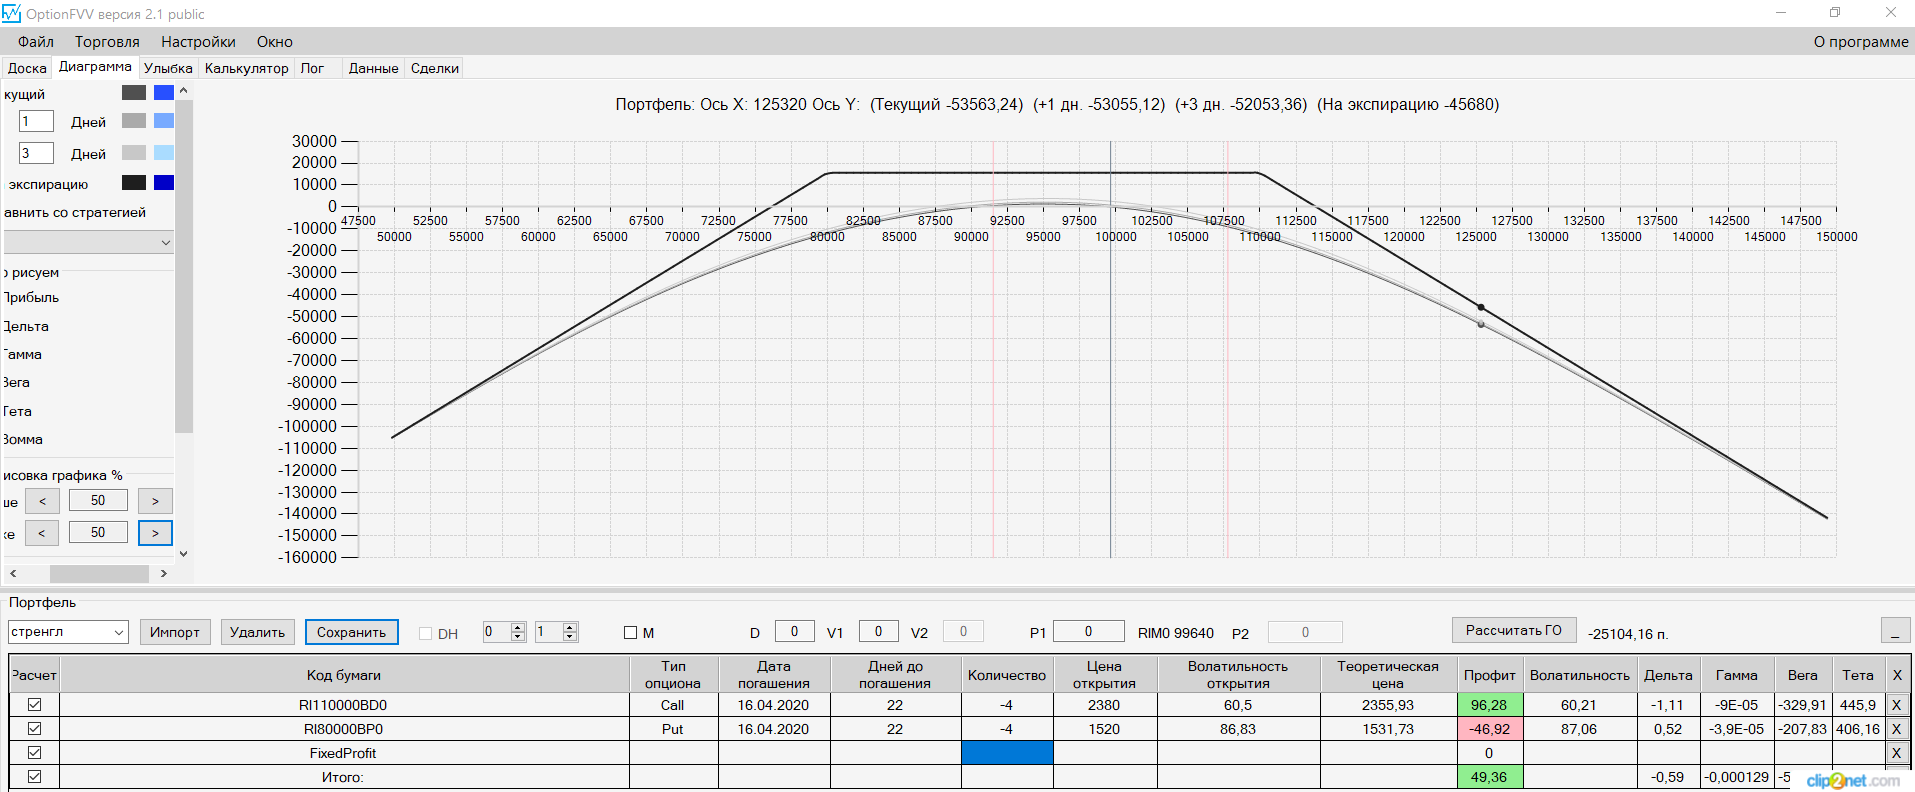
Task: Switch to the Сделки tab
Action: click(435, 68)
